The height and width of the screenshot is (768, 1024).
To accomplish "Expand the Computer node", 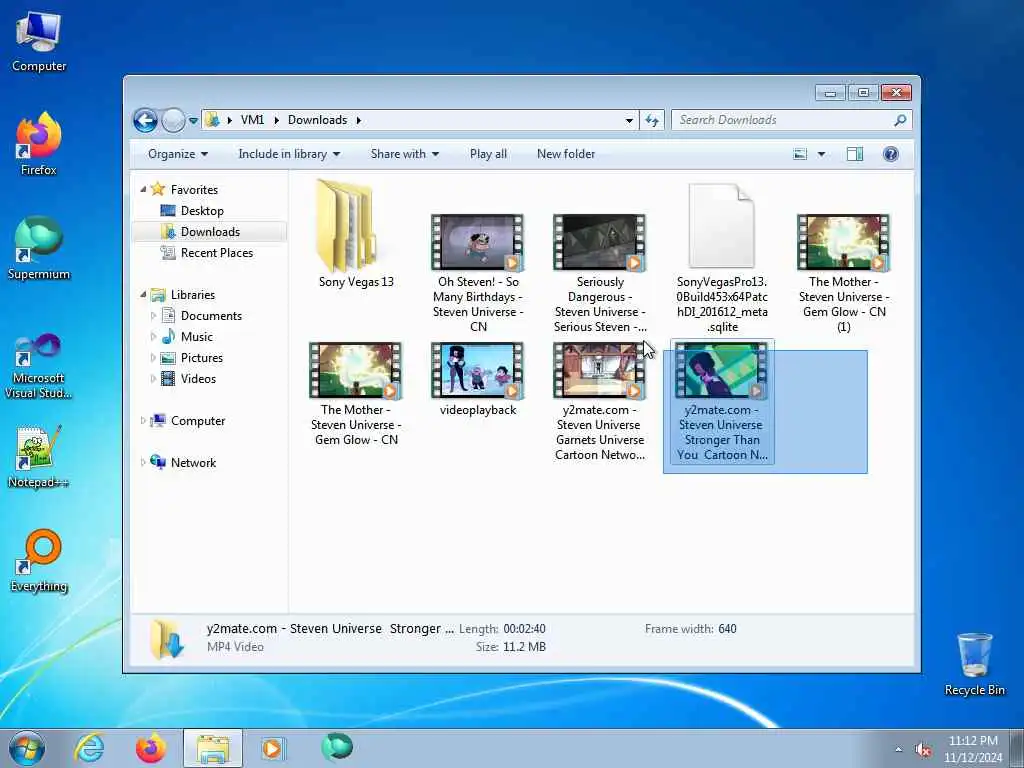I will click(x=143, y=421).
